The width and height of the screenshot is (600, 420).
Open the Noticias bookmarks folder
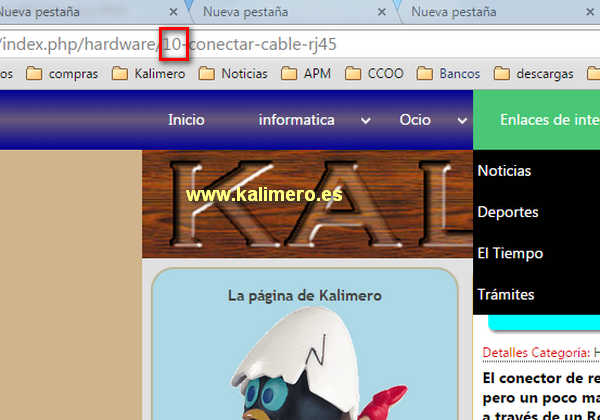coord(233,73)
